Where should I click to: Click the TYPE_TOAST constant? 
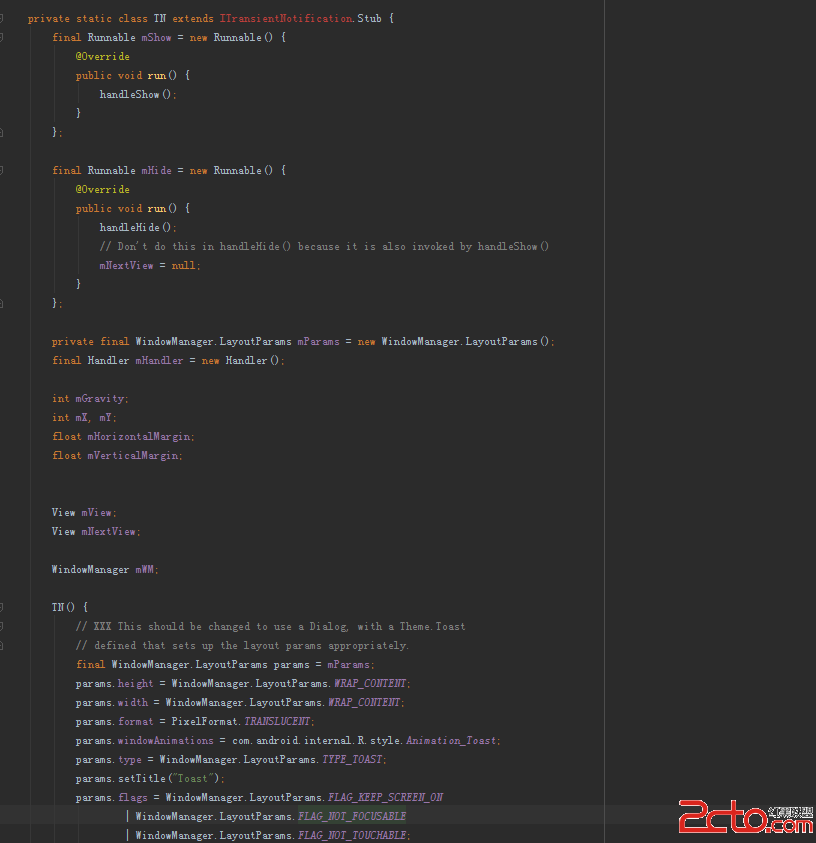tap(352, 759)
